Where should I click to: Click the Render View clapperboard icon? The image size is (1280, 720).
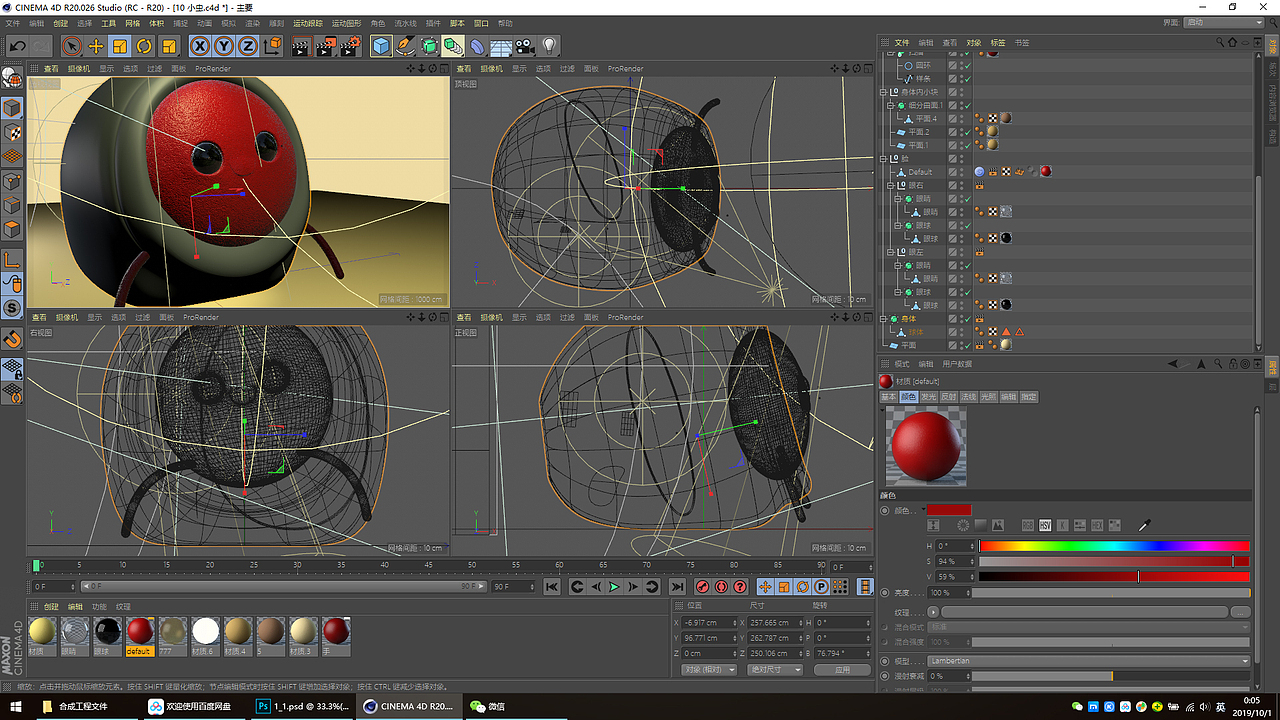pyautogui.click(x=301, y=46)
